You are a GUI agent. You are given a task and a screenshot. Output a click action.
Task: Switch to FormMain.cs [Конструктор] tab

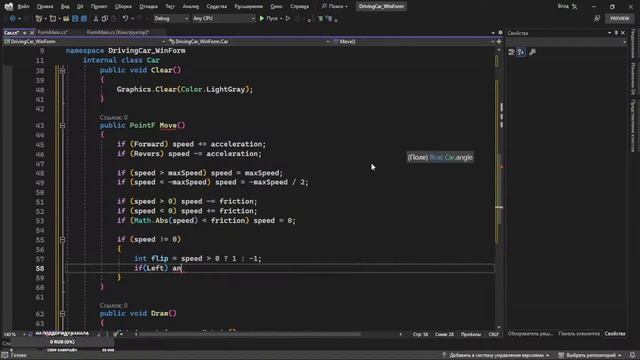pyautogui.click(x=118, y=32)
